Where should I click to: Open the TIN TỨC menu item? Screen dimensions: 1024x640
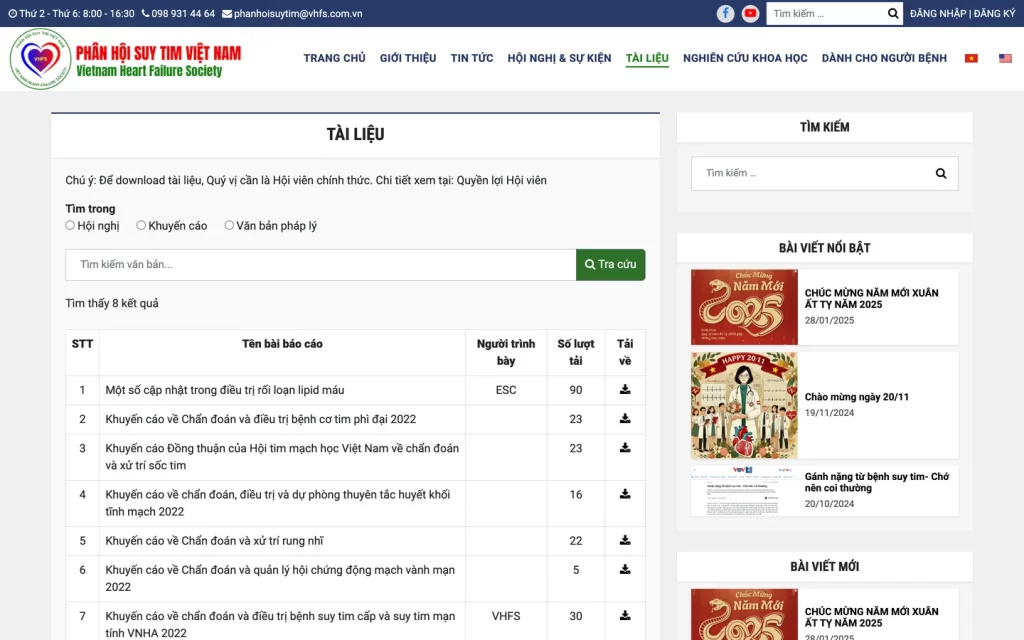pos(472,58)
